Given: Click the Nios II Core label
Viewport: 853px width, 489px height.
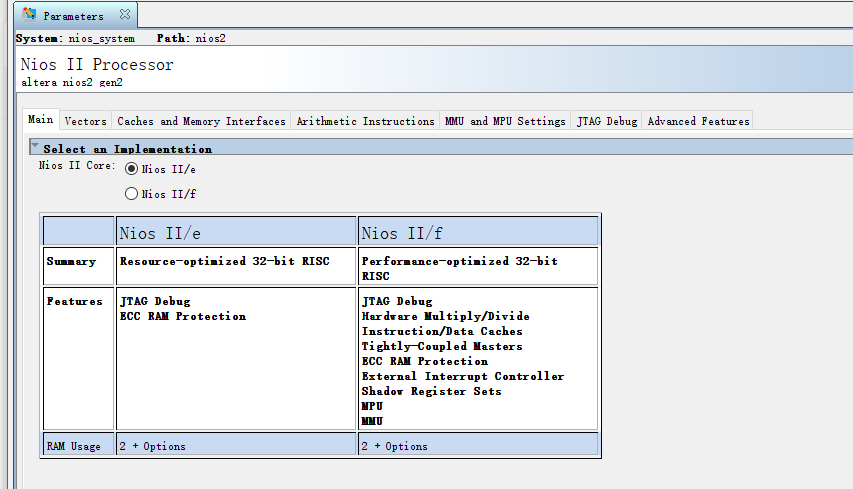Looking at the screenshot, I should 77,165.
